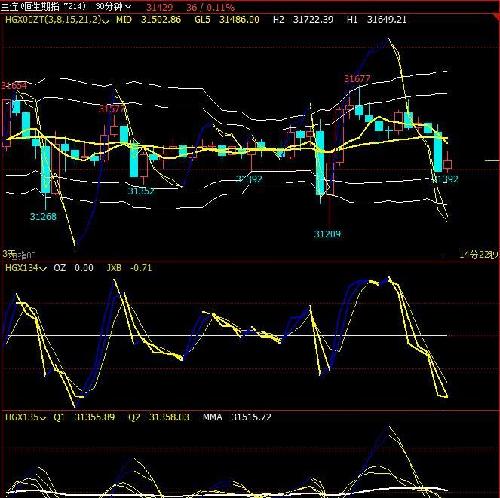Click the OZ 0.00 indicator readout

coord(73,268)
